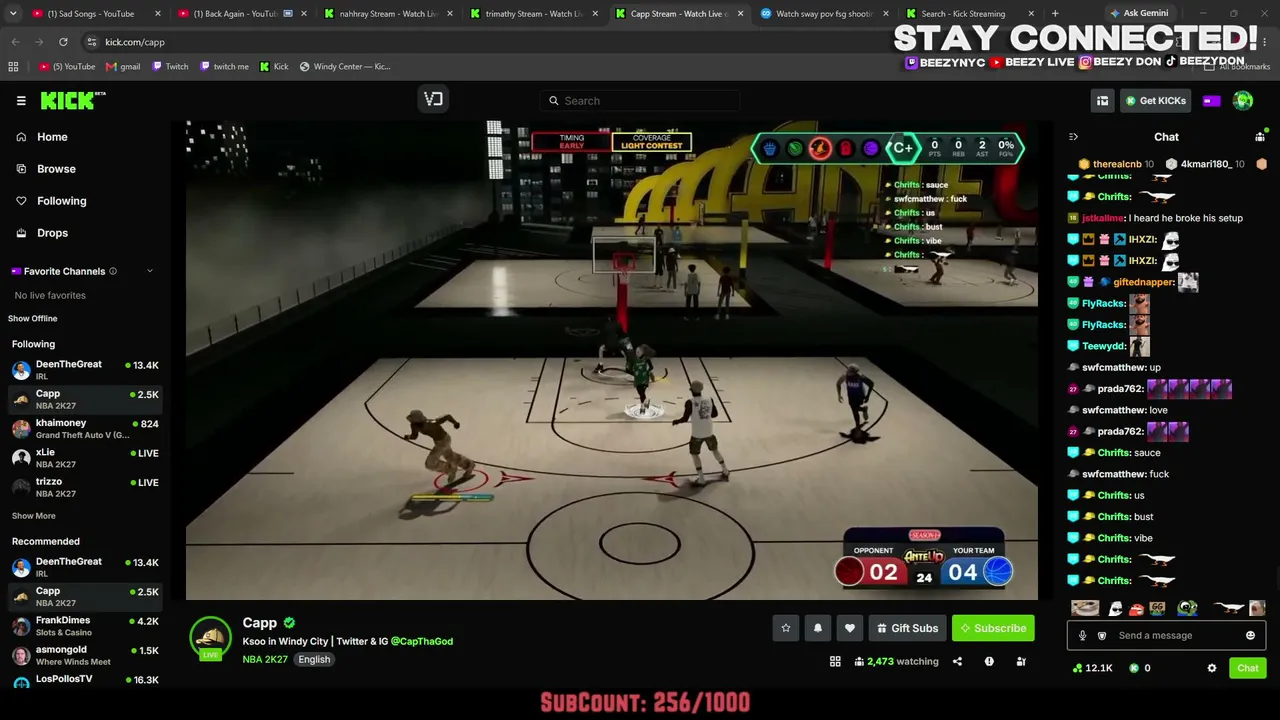Switch to the nahhray Stream tab

[387, 14]
